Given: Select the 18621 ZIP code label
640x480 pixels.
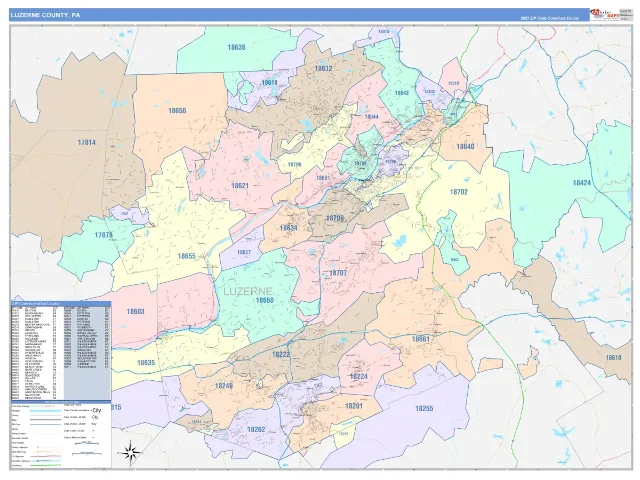Looking at the screenshot, I should click(240, 186).
